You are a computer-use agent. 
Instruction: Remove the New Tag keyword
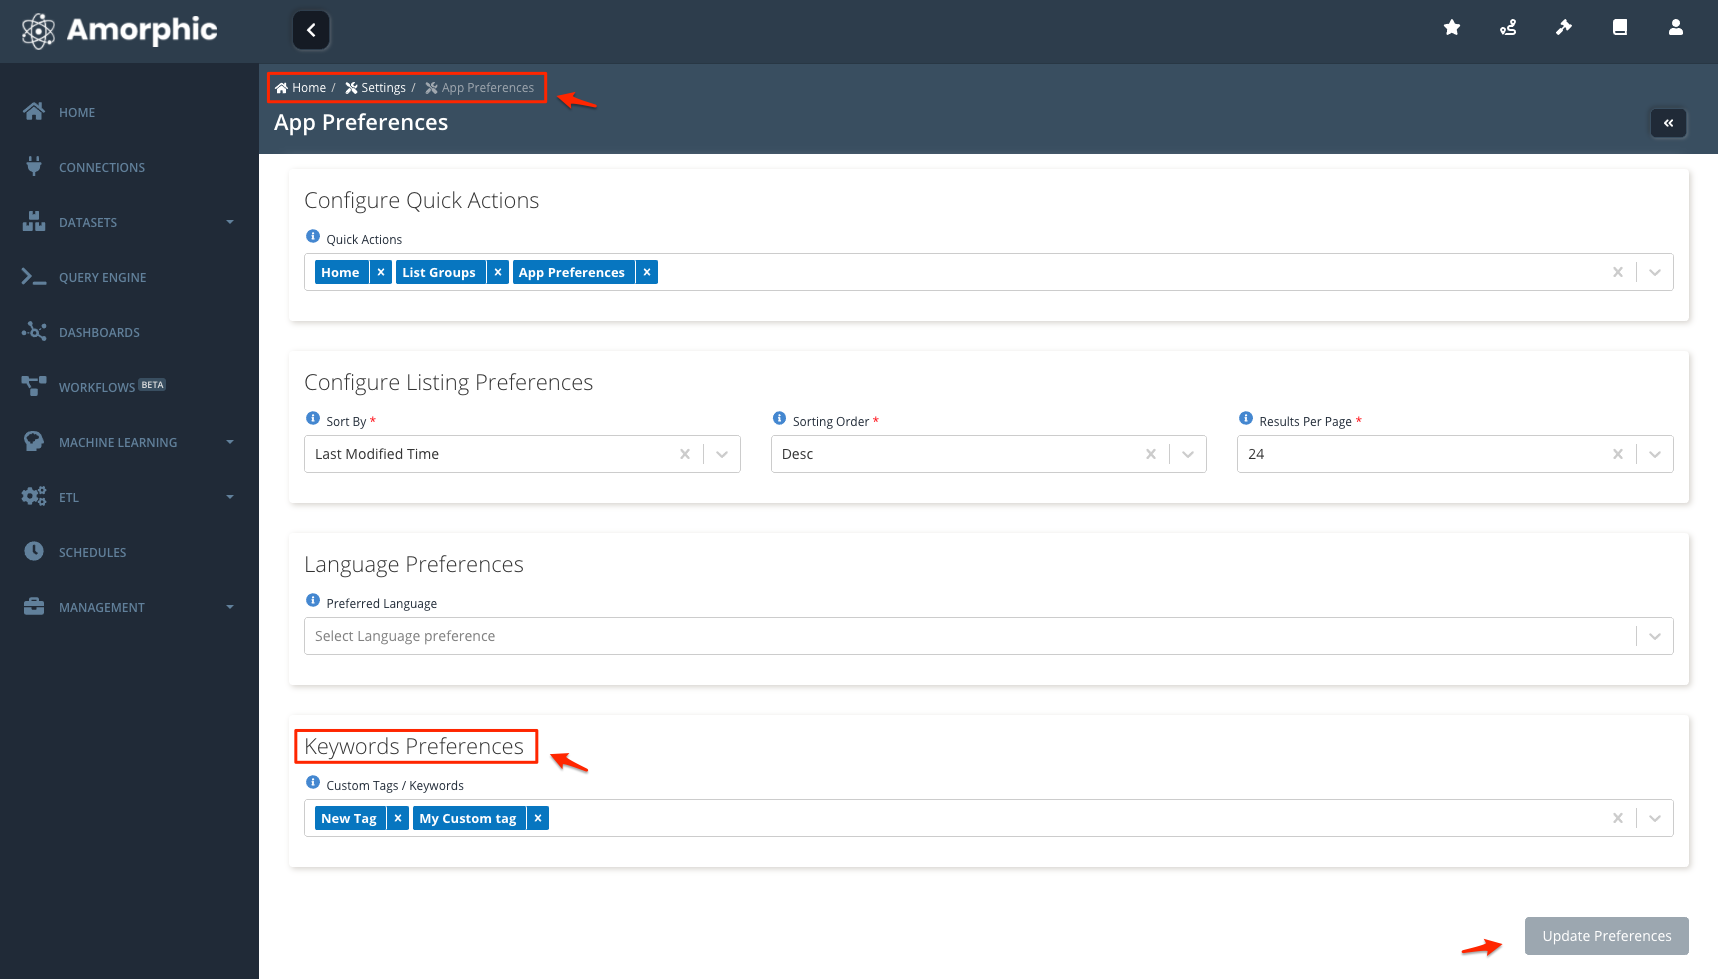398,817
